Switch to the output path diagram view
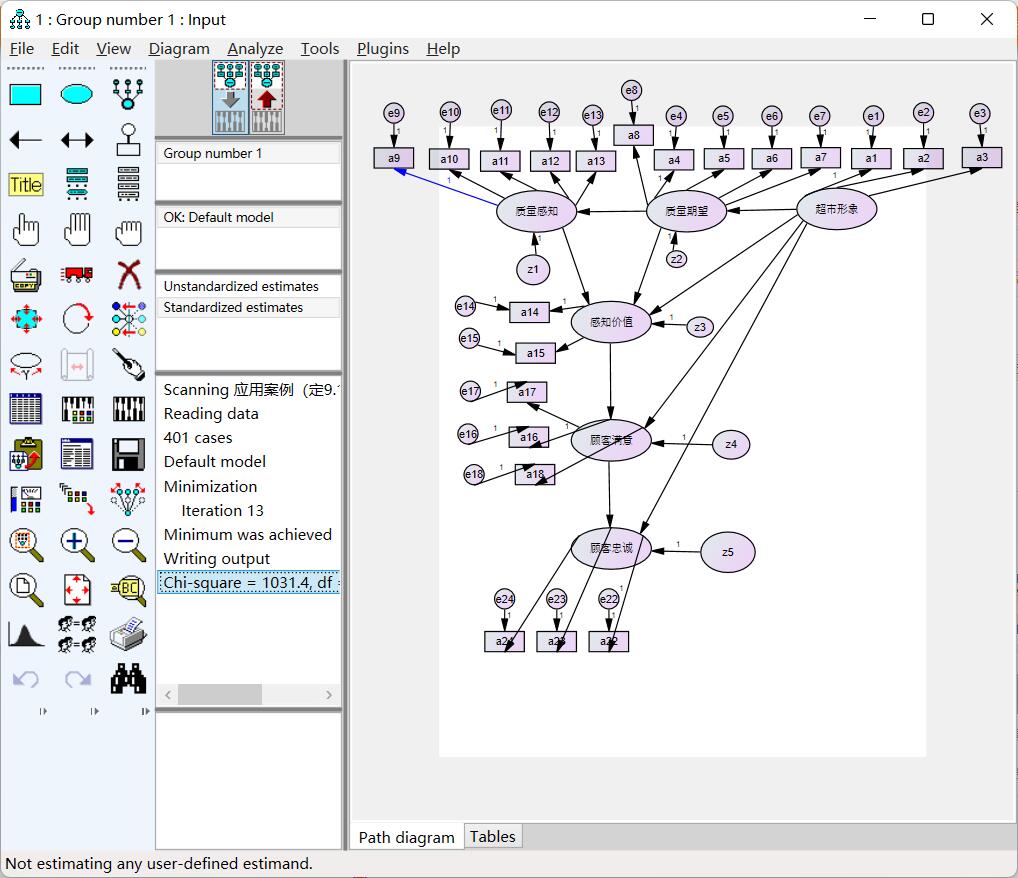This screenshot has width=1018, height=878. 267,98
